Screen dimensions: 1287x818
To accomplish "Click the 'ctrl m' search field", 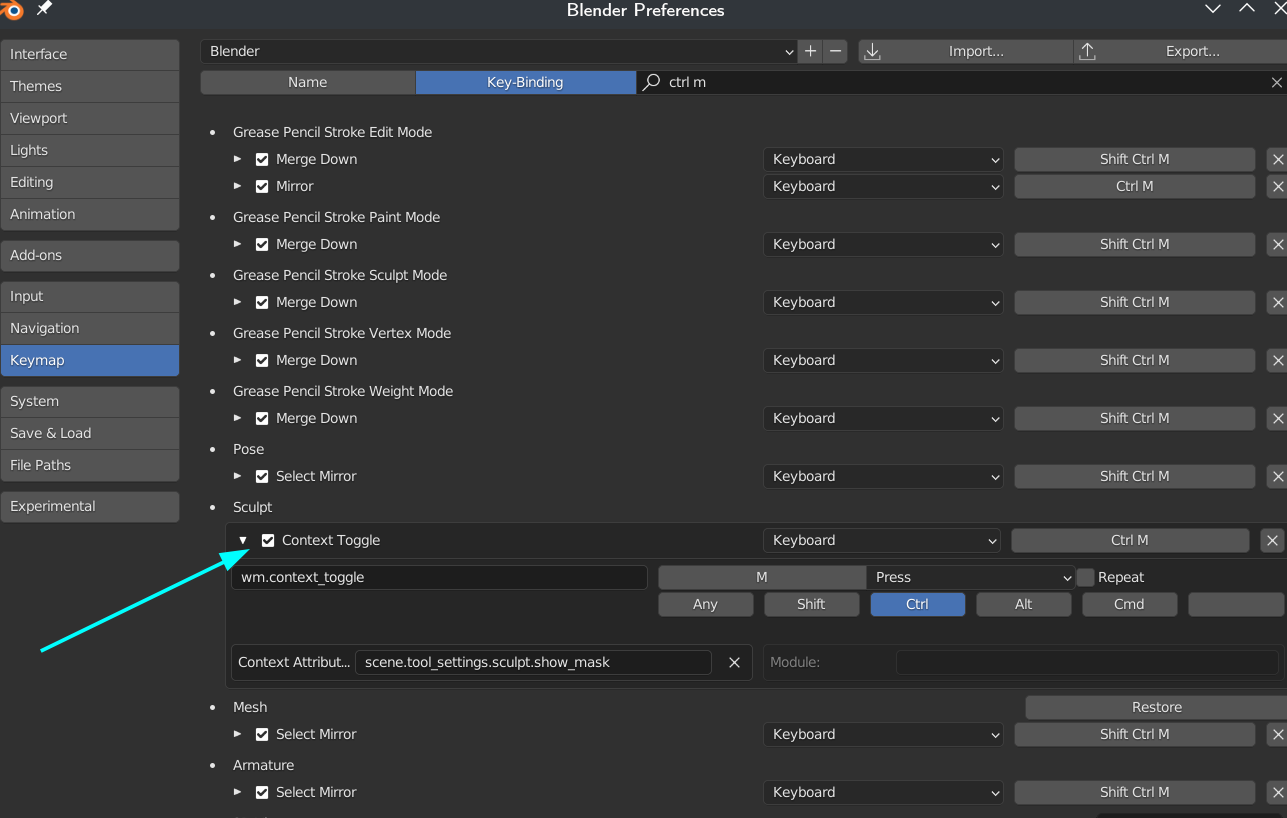I will tap(960, 82).
